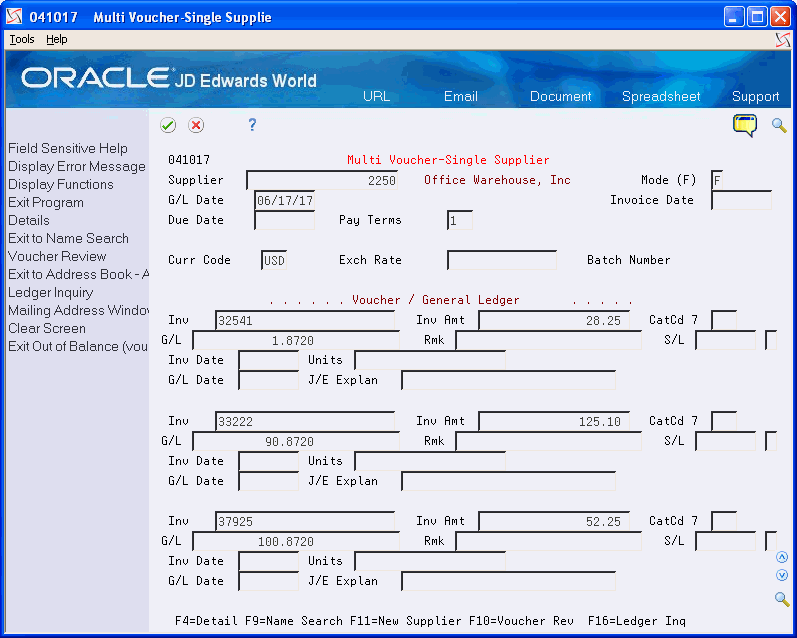Click the bottom magnifier zoom icon
This screenshot has width=797, height=638.
[x=782, y=599]
